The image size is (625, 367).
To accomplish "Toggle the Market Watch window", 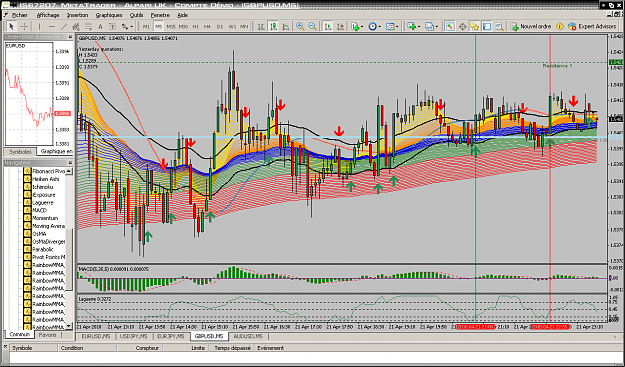I will coord(450,27).
